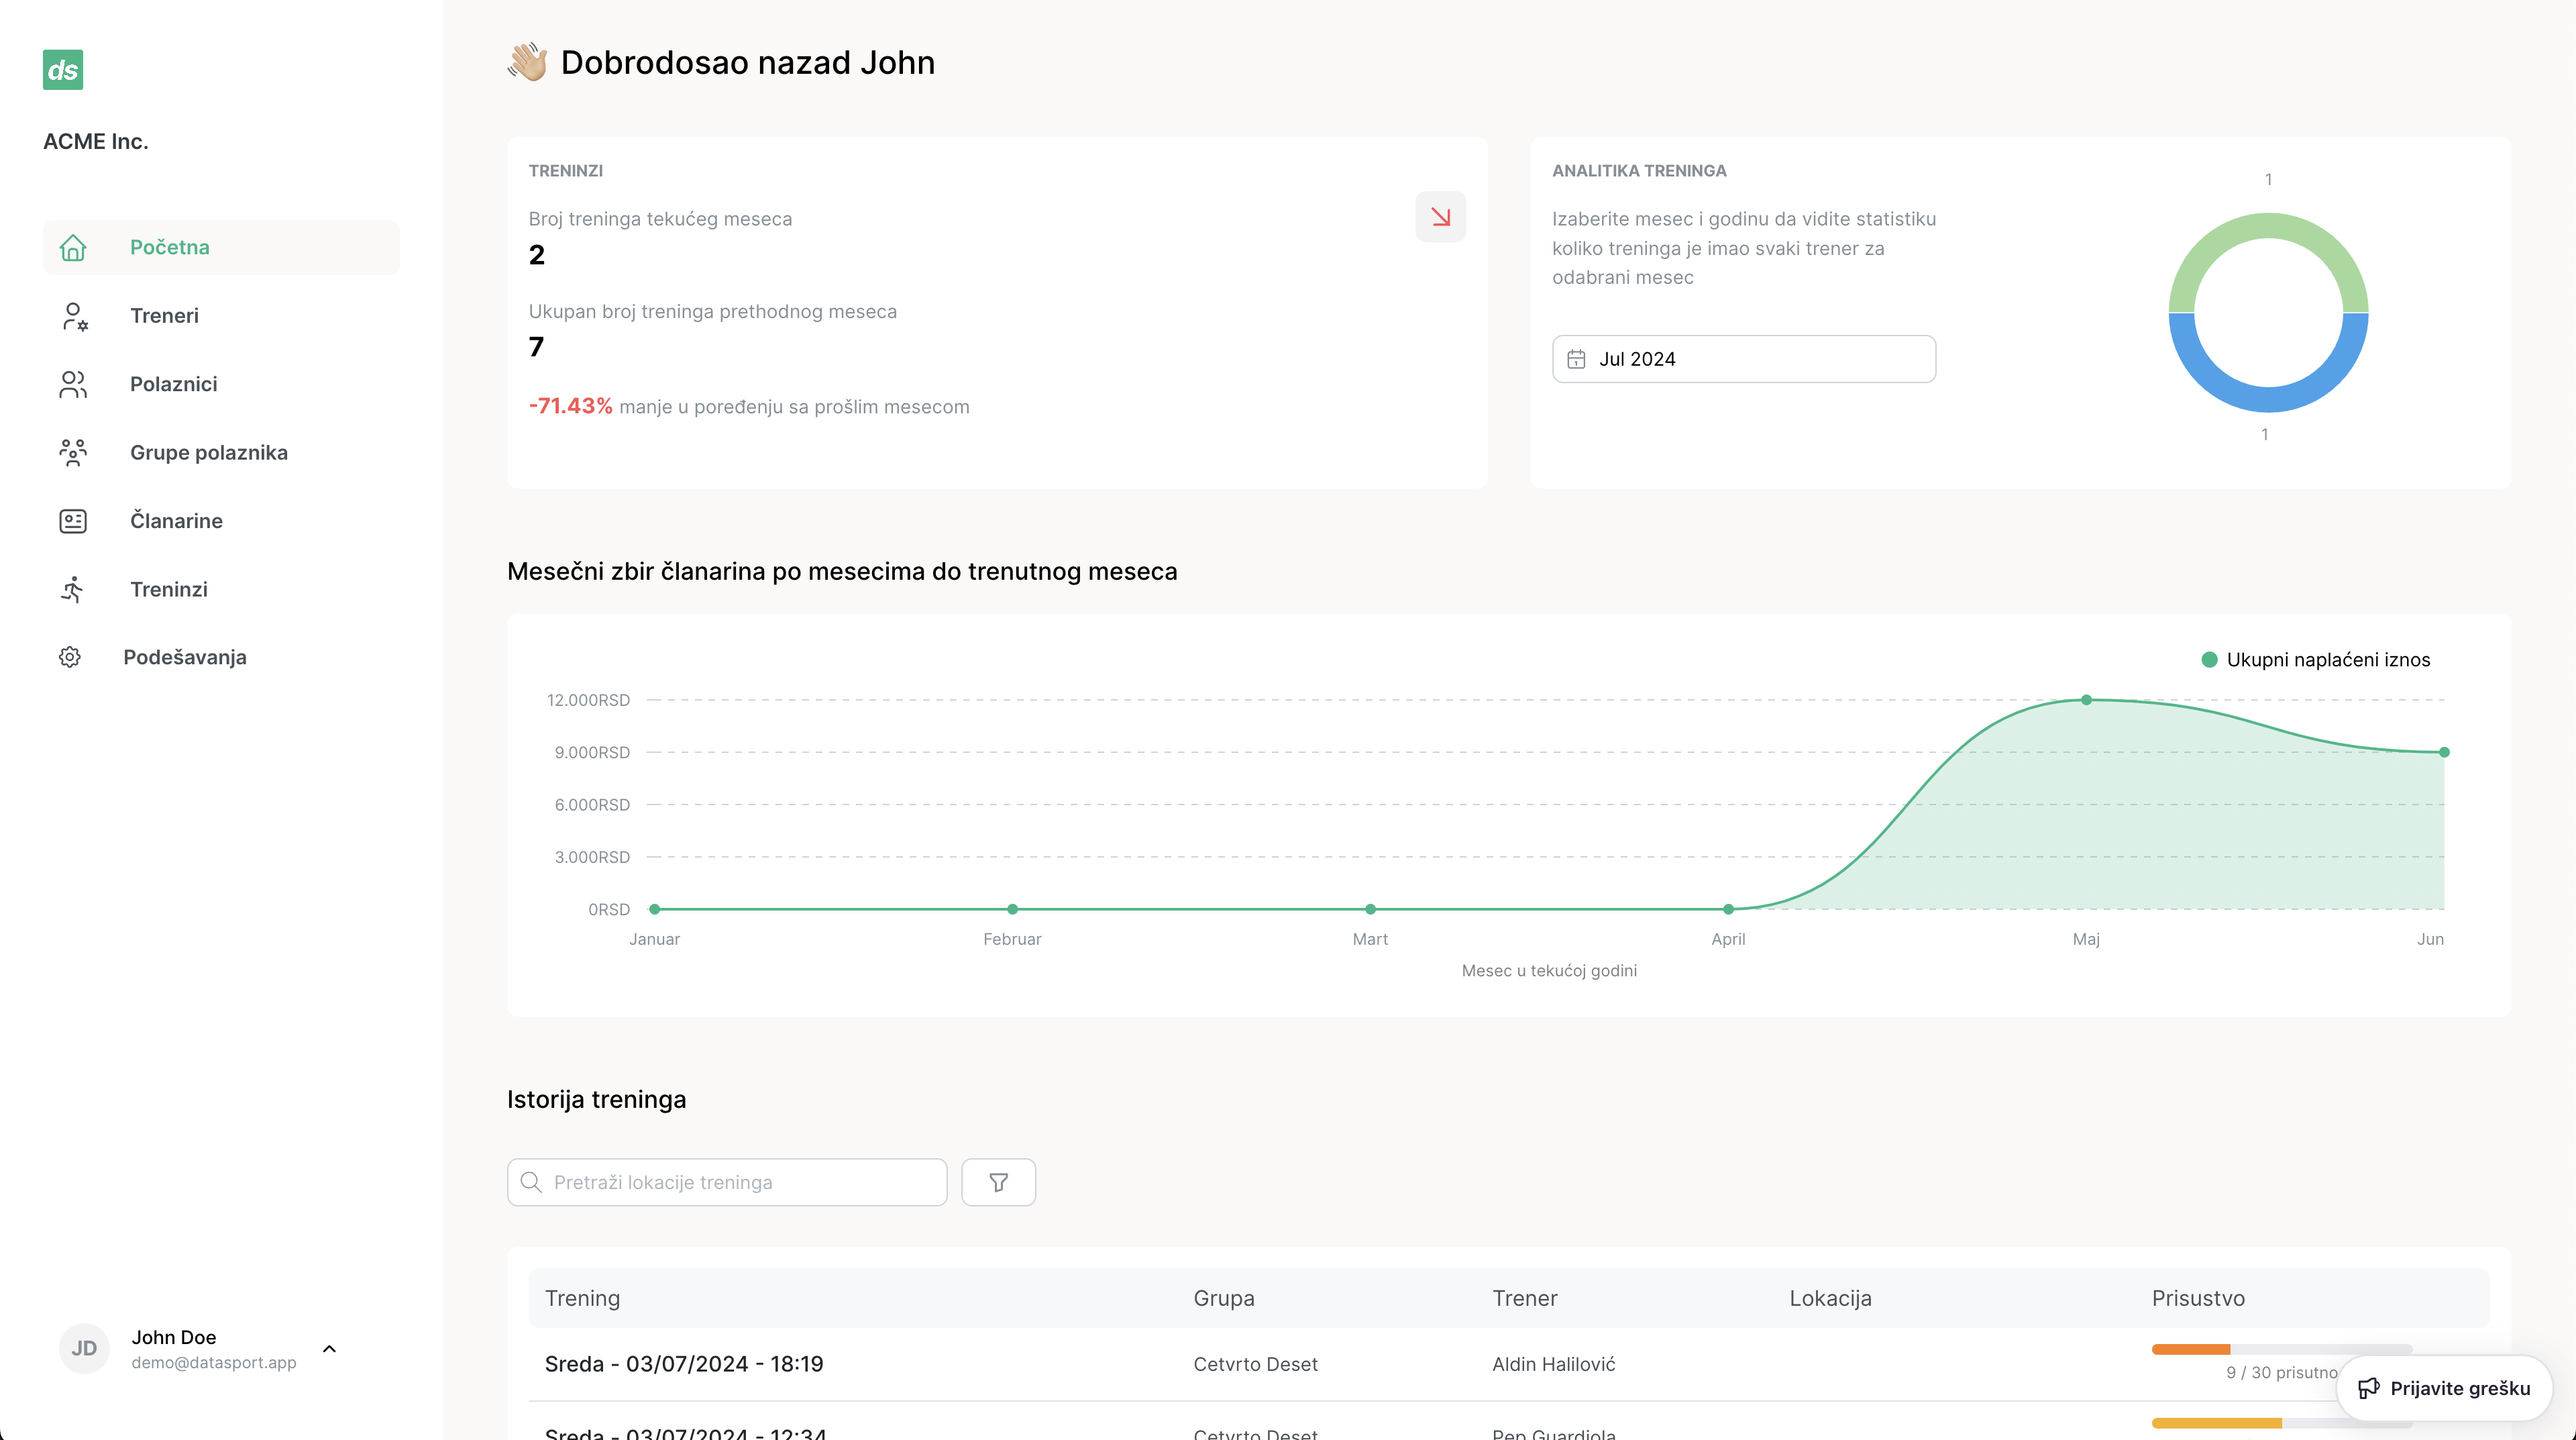Click the JD avatar circle
The height and width of the screenshot is (1440, 2576).
[84, 1348]
